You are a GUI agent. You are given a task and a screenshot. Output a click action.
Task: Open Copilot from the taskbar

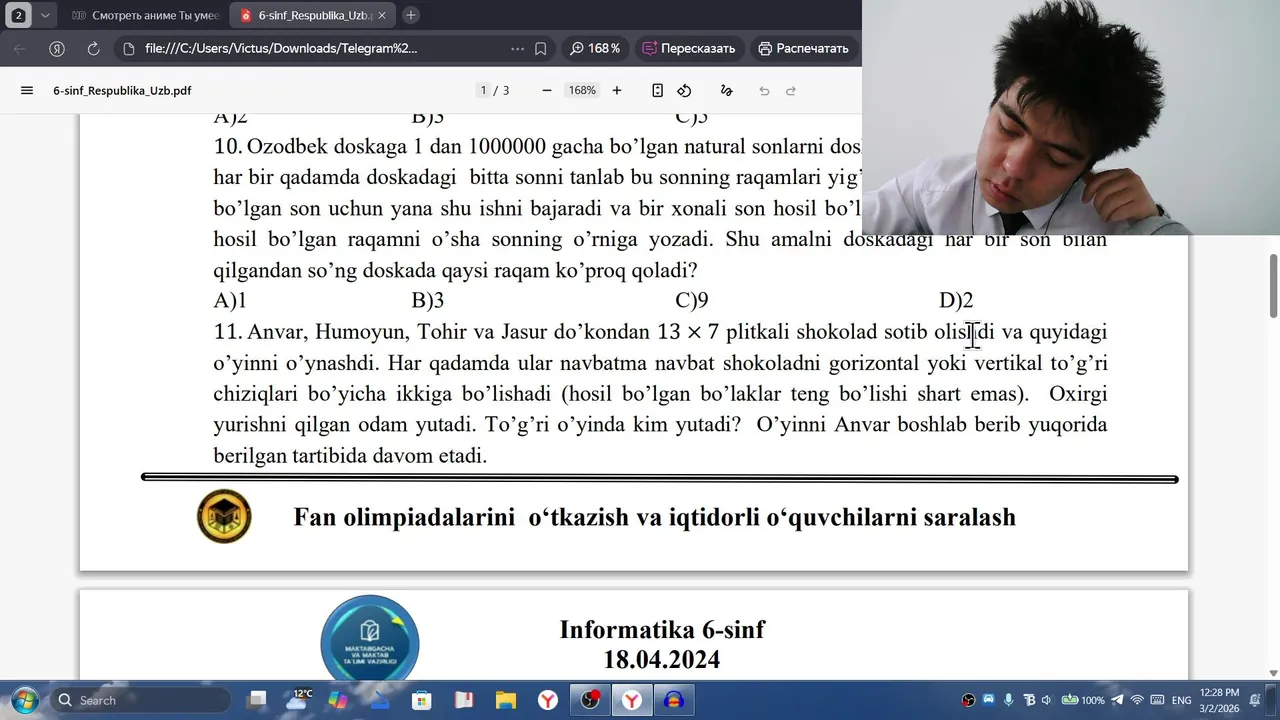[x=338, y=700]
